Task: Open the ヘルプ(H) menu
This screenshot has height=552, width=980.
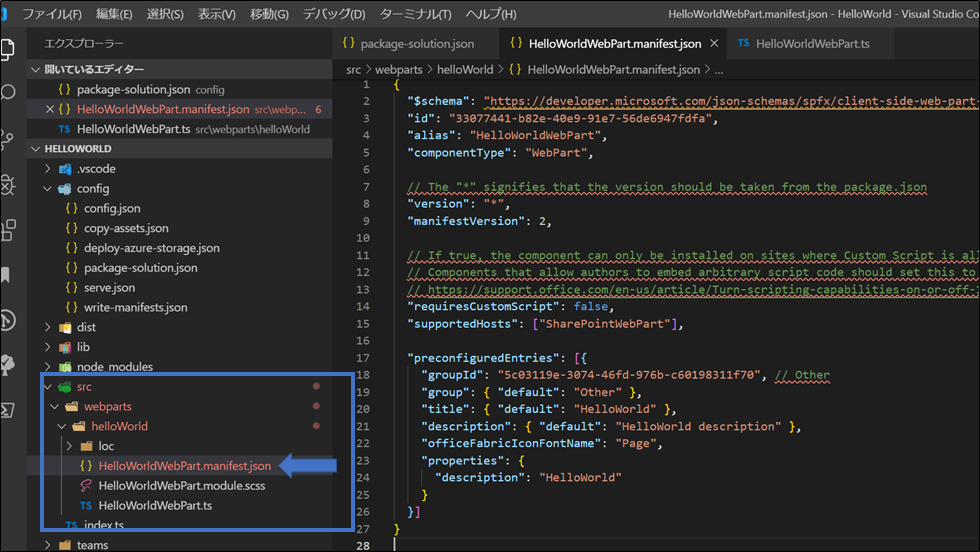Action: (491, 14)
